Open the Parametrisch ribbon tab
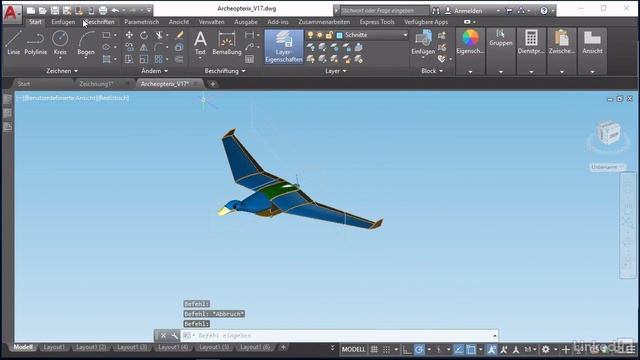 142,22
